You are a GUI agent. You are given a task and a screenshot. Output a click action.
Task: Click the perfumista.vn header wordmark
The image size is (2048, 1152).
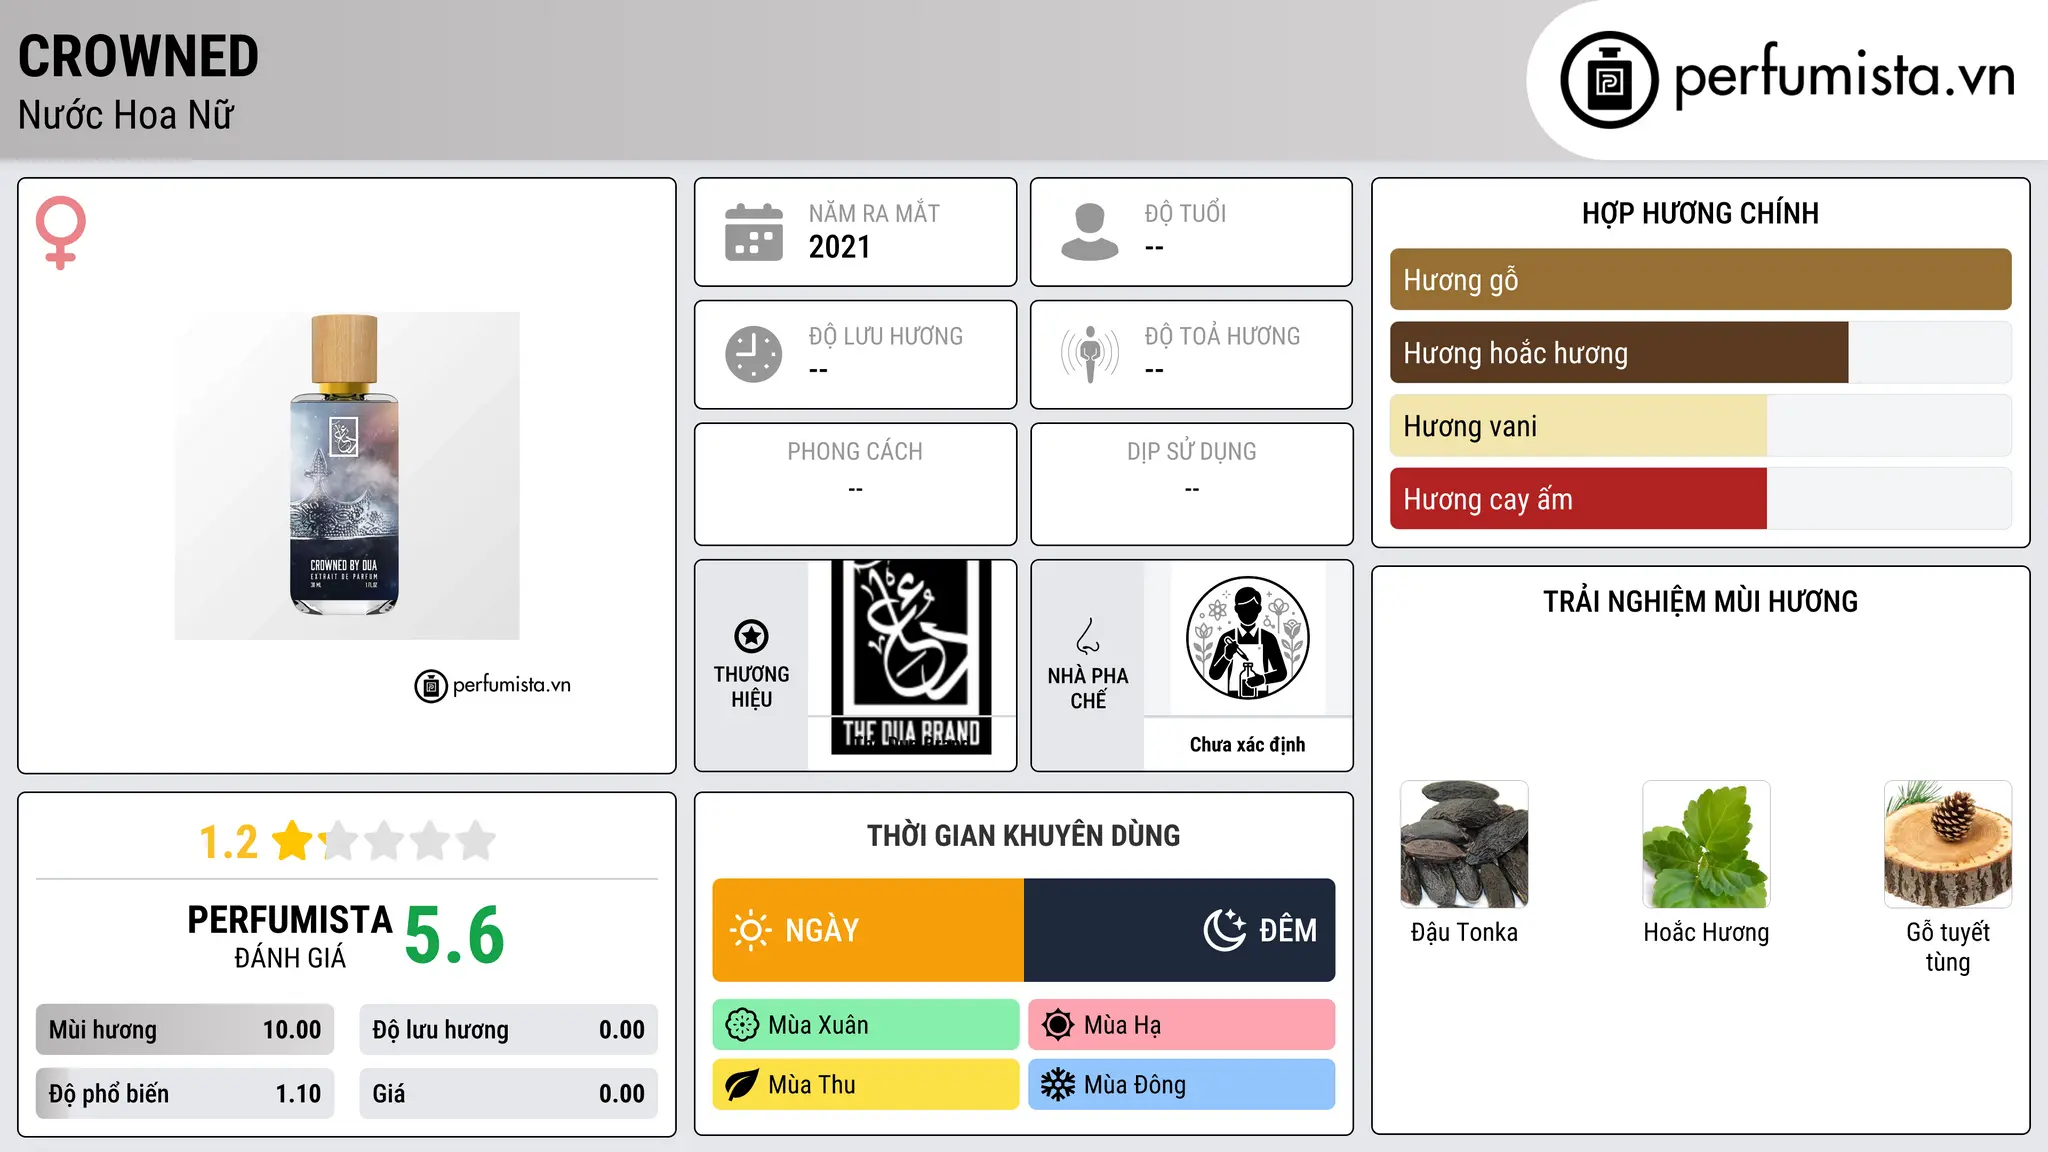click(1845, 76)
